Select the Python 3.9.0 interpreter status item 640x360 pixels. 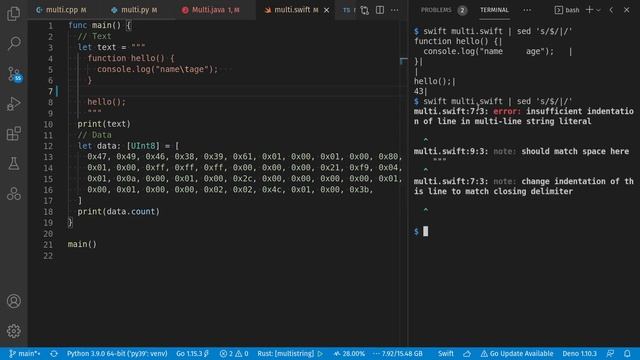coord(117,353)
